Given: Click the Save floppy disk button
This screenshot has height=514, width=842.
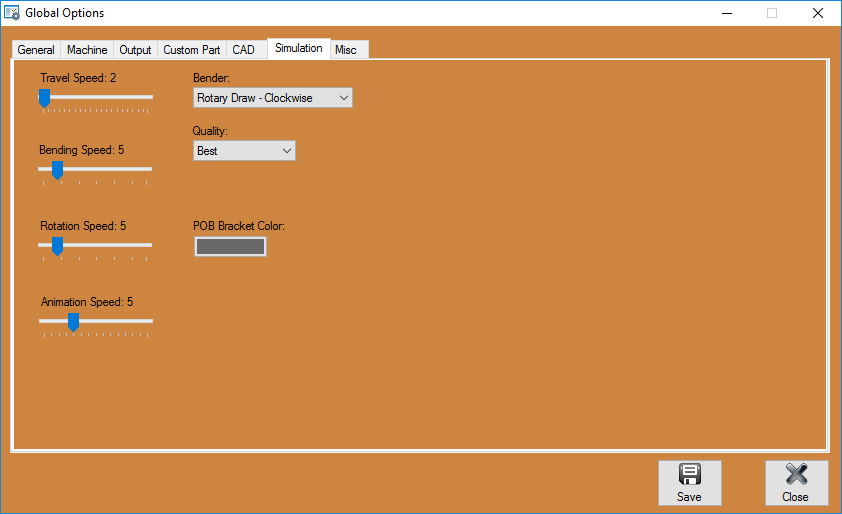Looking at the screenshot, I should (689, 482).
